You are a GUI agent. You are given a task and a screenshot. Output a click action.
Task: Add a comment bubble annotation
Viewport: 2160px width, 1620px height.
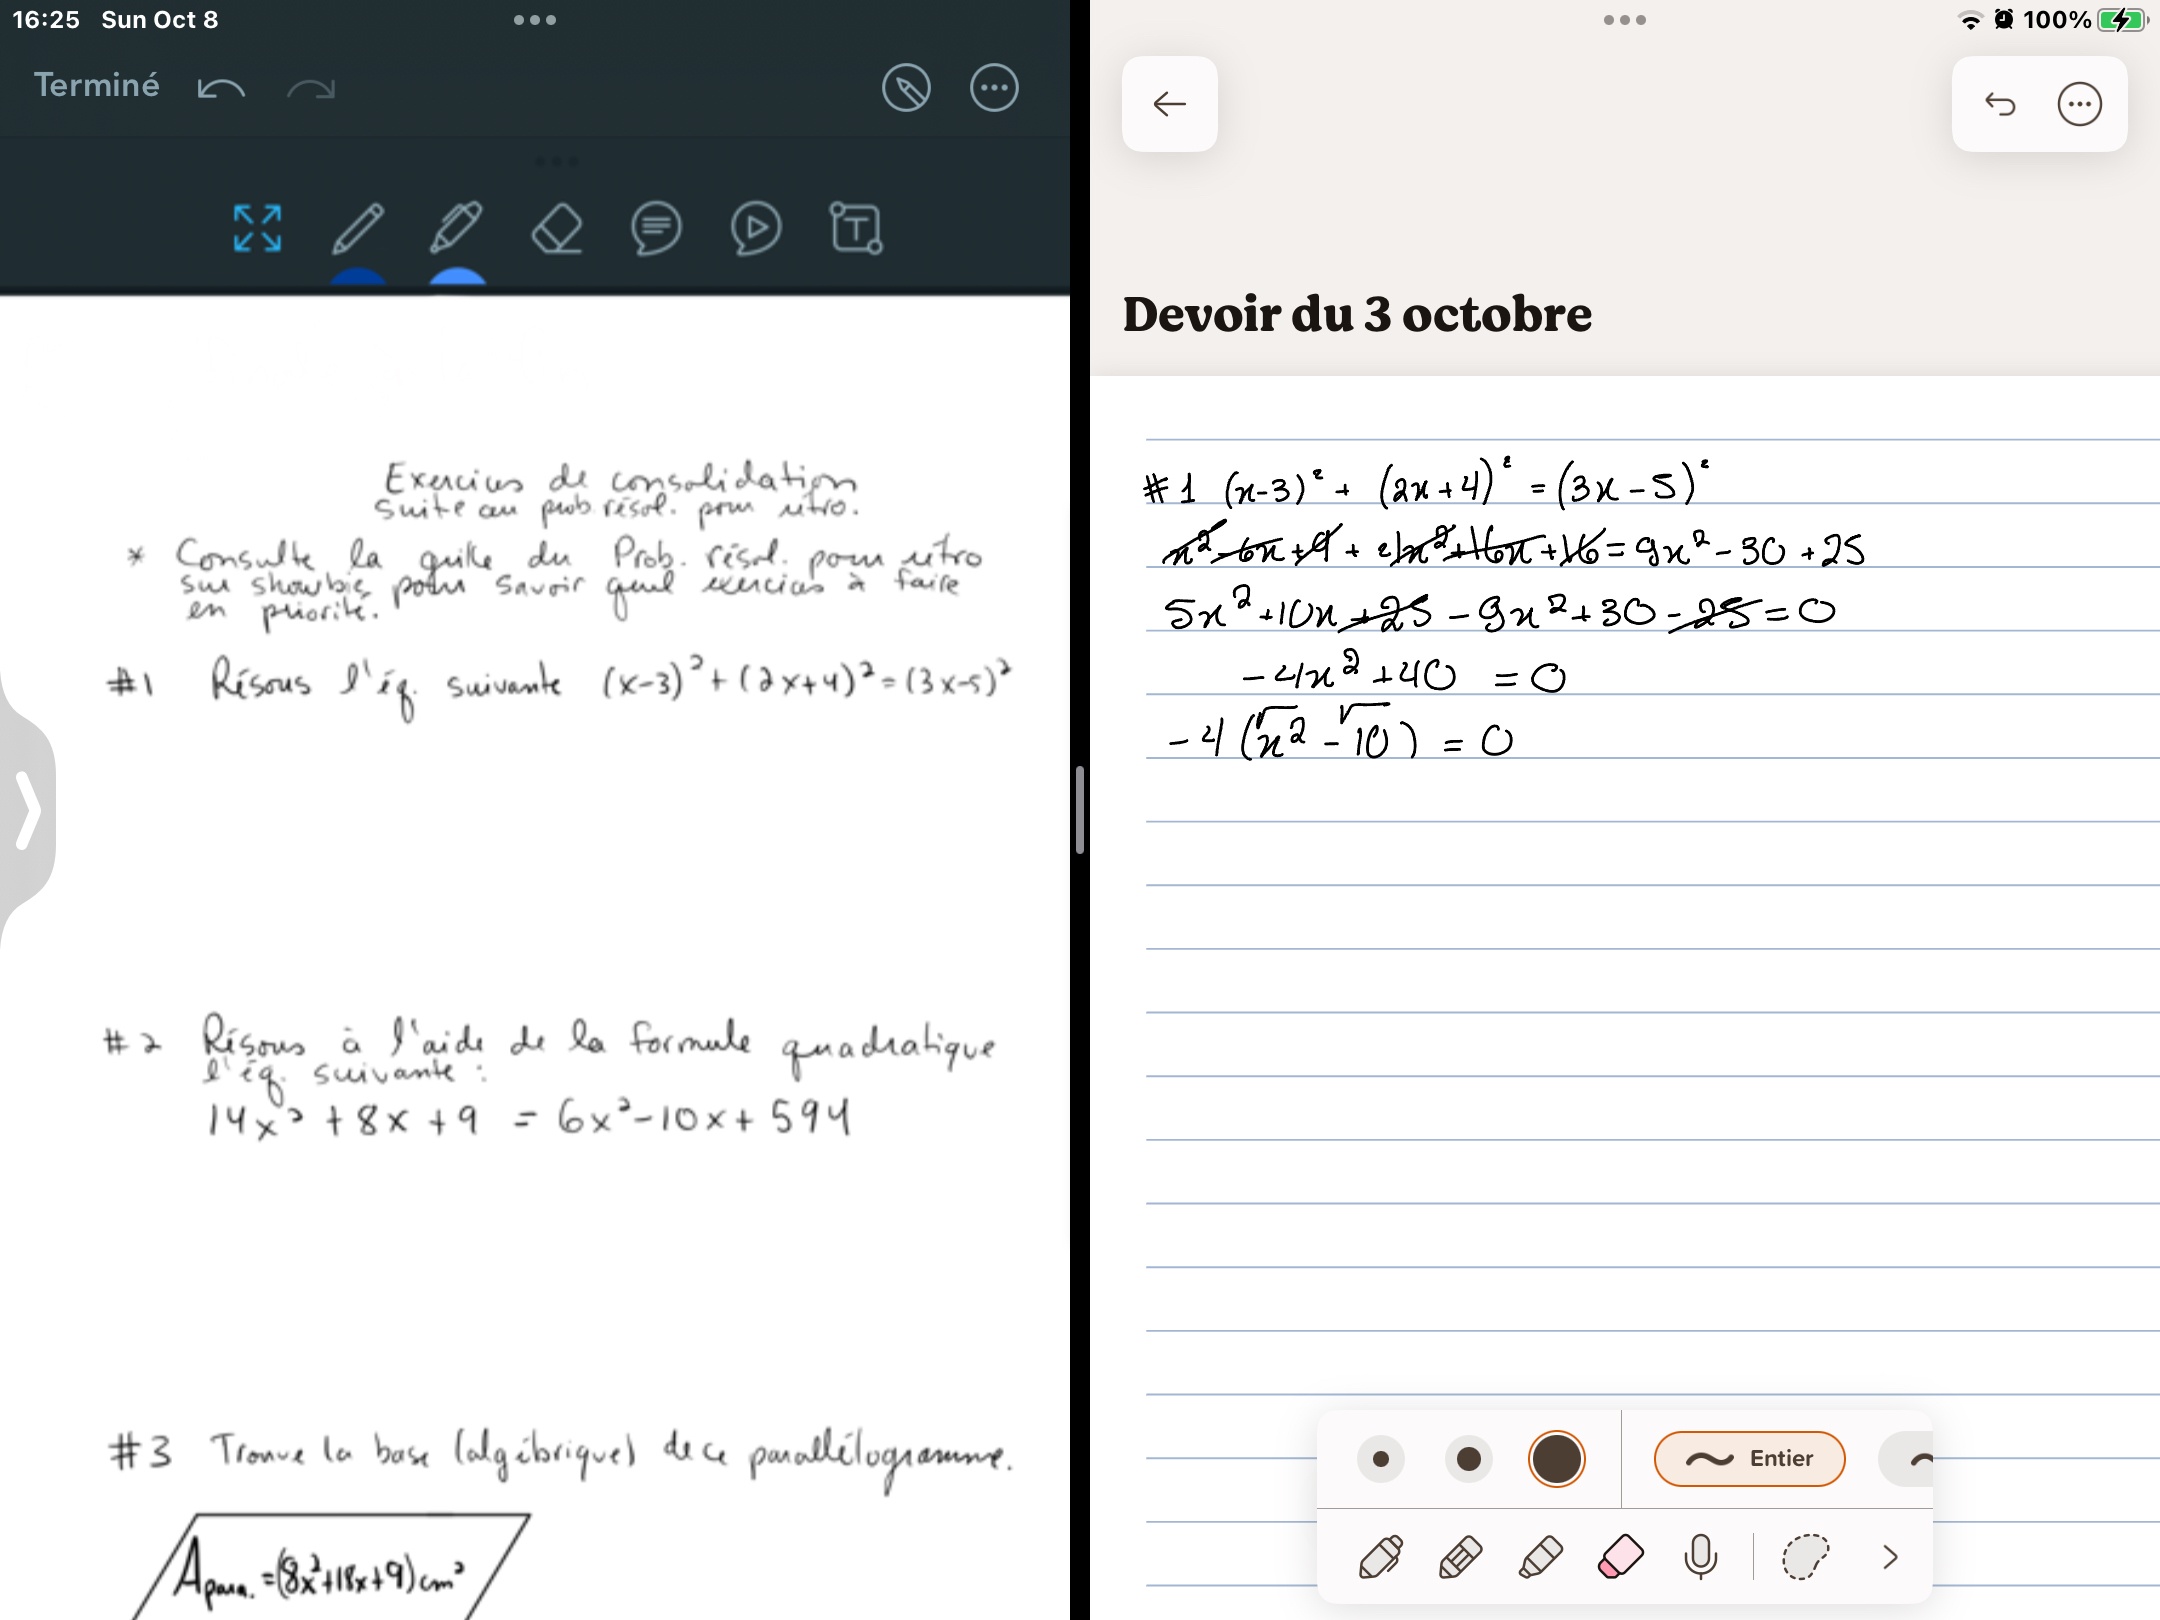pos(656,229)
